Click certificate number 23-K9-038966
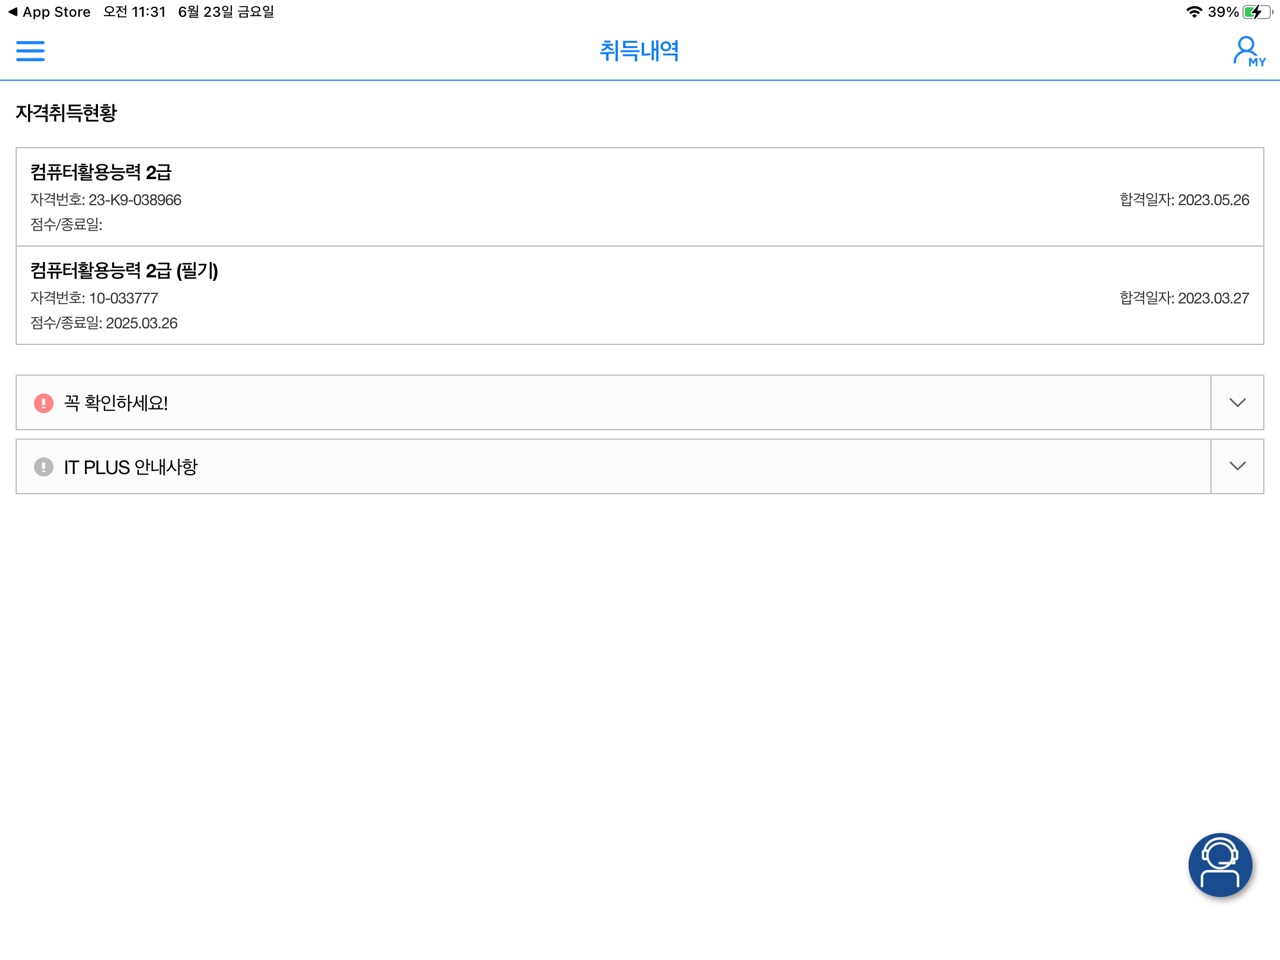 (134, 200)
